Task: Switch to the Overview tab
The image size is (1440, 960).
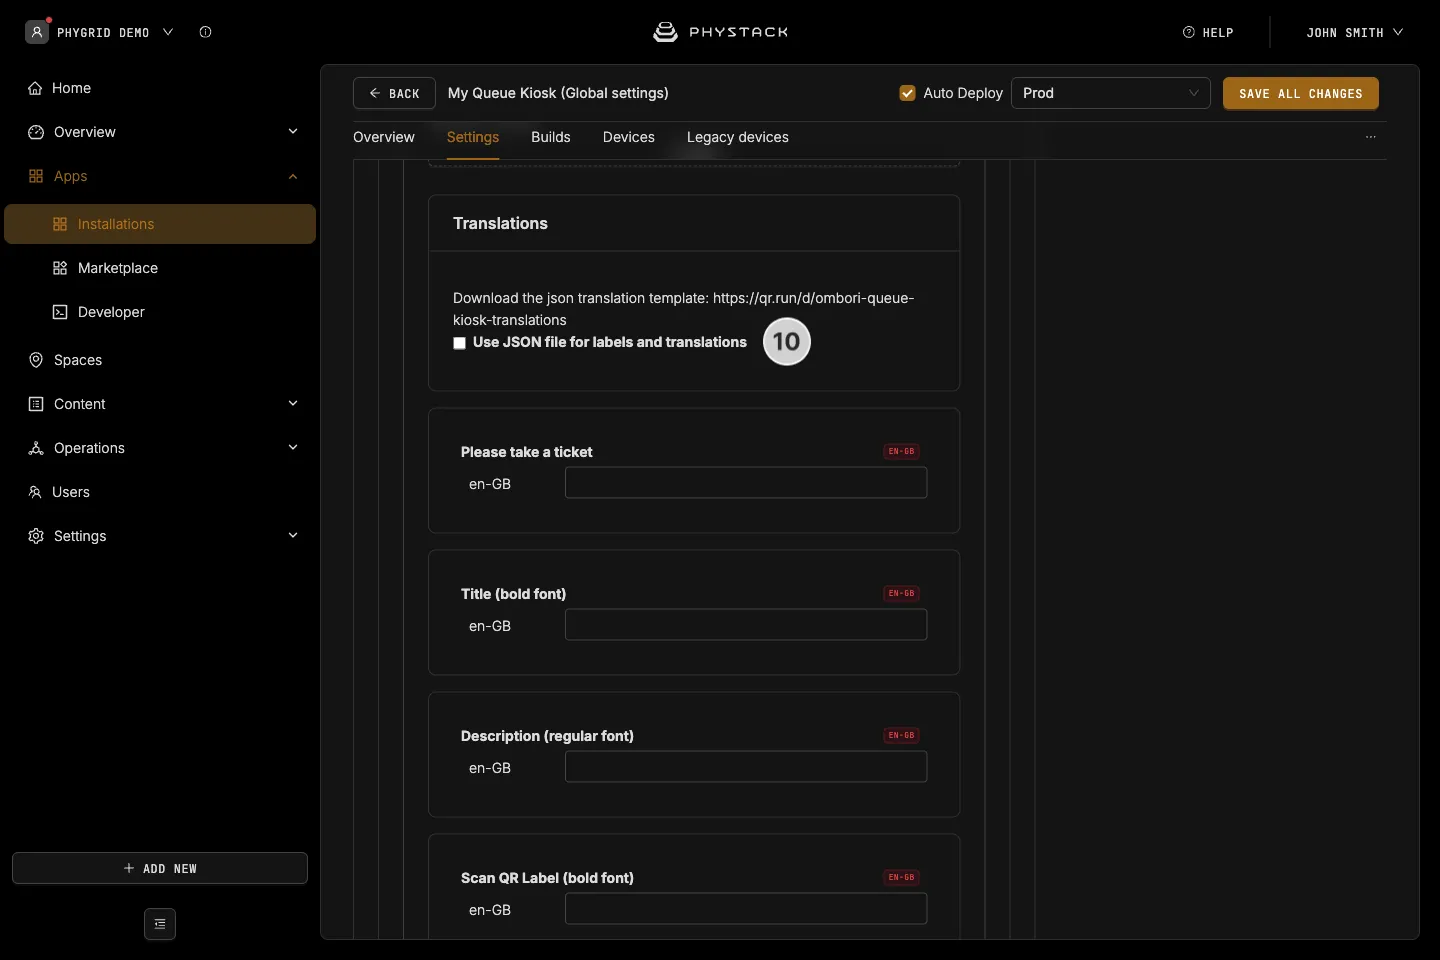Action: (384, 137)
